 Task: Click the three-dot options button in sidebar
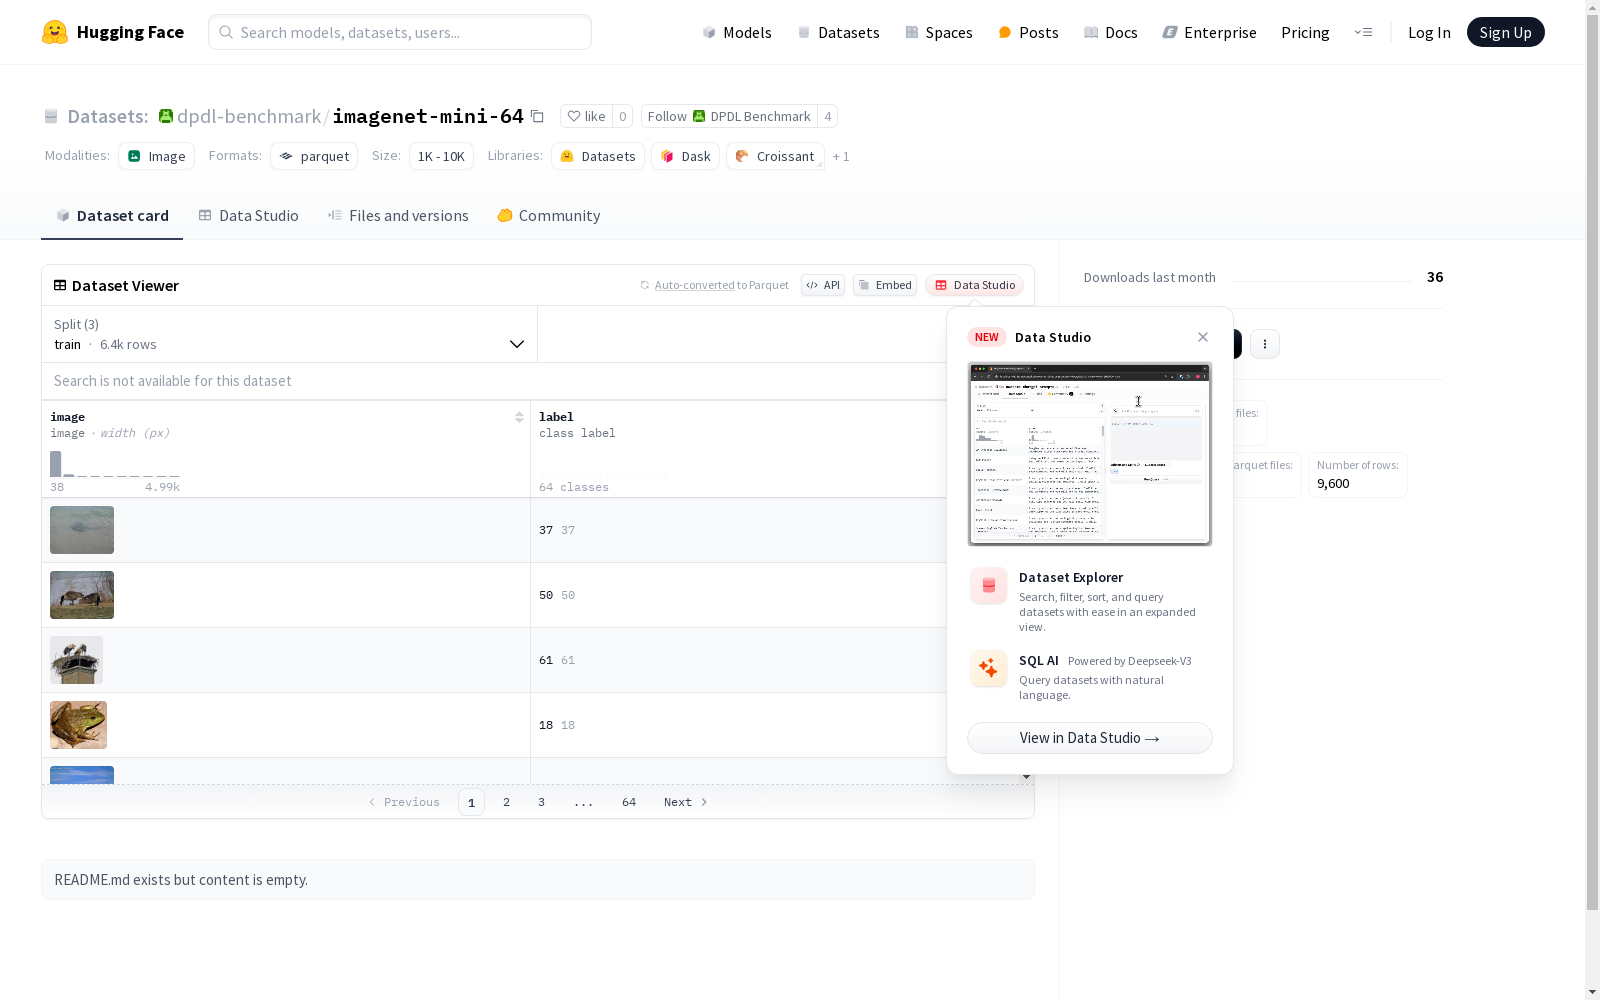coord(1265,344)
